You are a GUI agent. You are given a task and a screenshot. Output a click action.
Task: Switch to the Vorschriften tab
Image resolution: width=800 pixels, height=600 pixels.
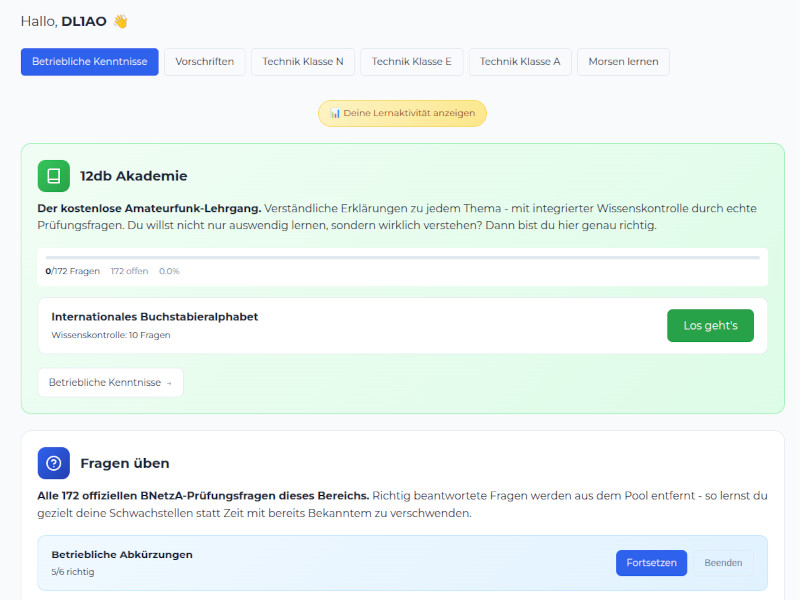point(204,61)
